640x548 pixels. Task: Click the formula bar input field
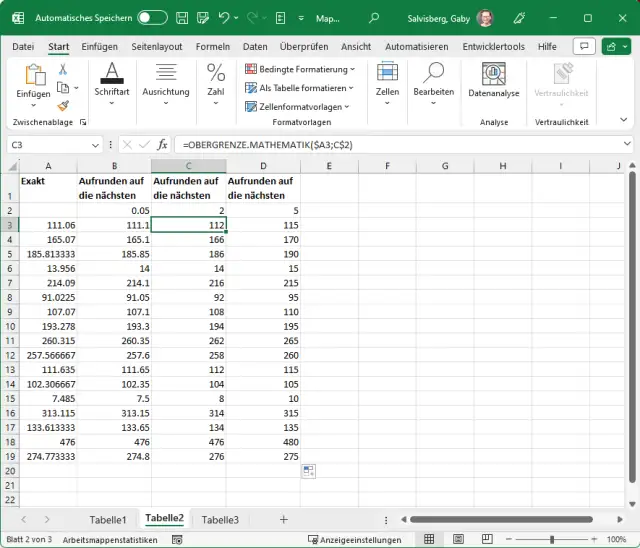point(400,145)
